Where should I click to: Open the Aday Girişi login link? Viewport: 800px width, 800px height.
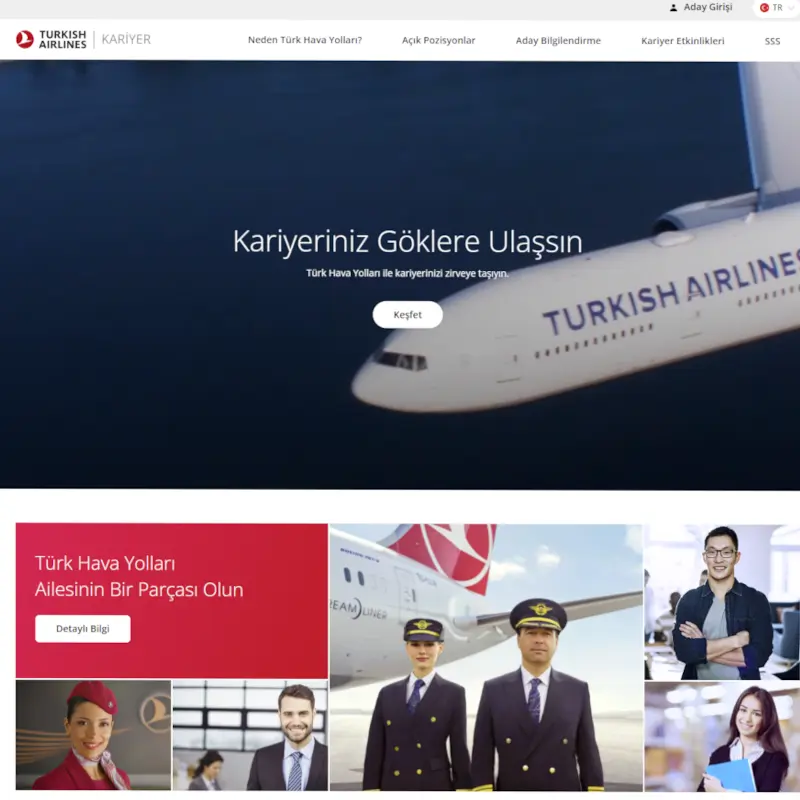pos(708,8)
